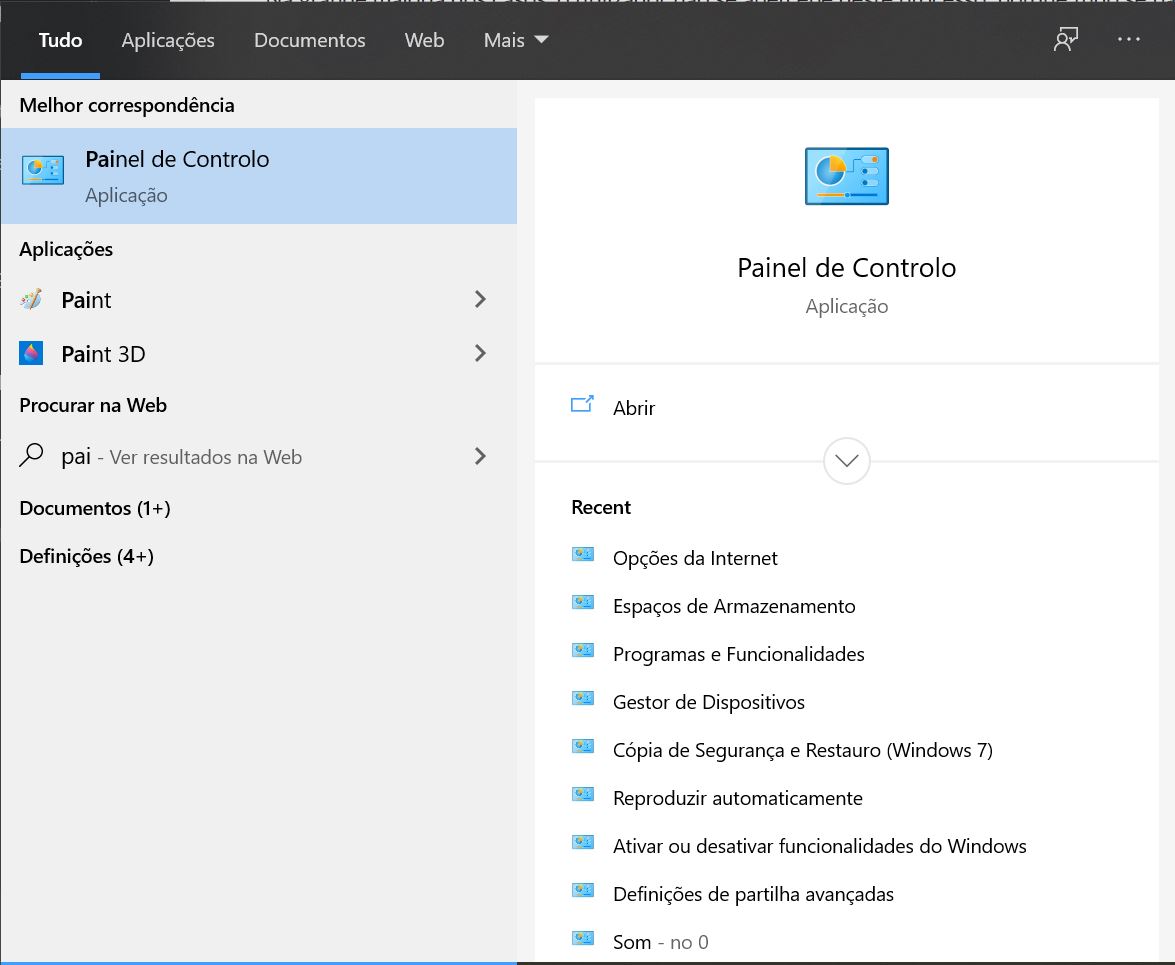This screenshot has height=965, width=1175.
Task: Select the Web filter tab
Action: click(424, 41)
